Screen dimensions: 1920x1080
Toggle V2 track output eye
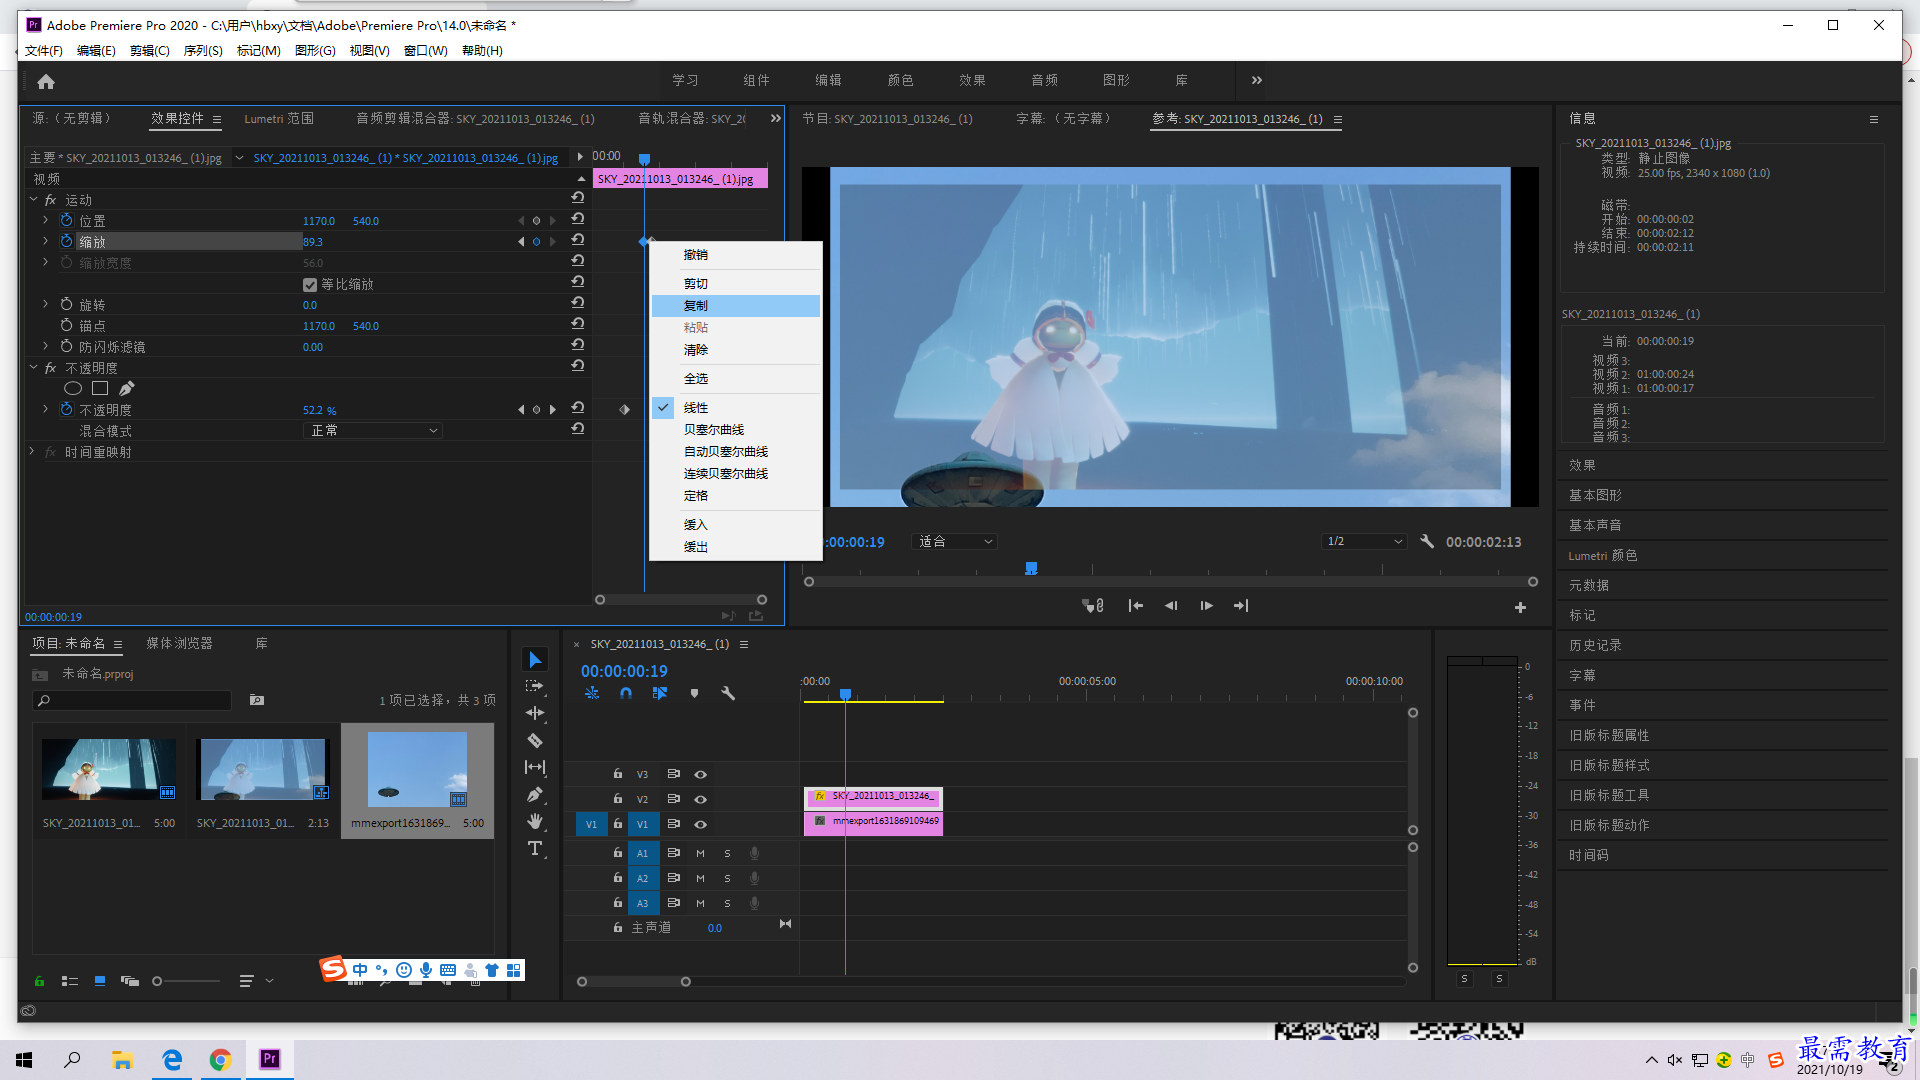point(701,799)
